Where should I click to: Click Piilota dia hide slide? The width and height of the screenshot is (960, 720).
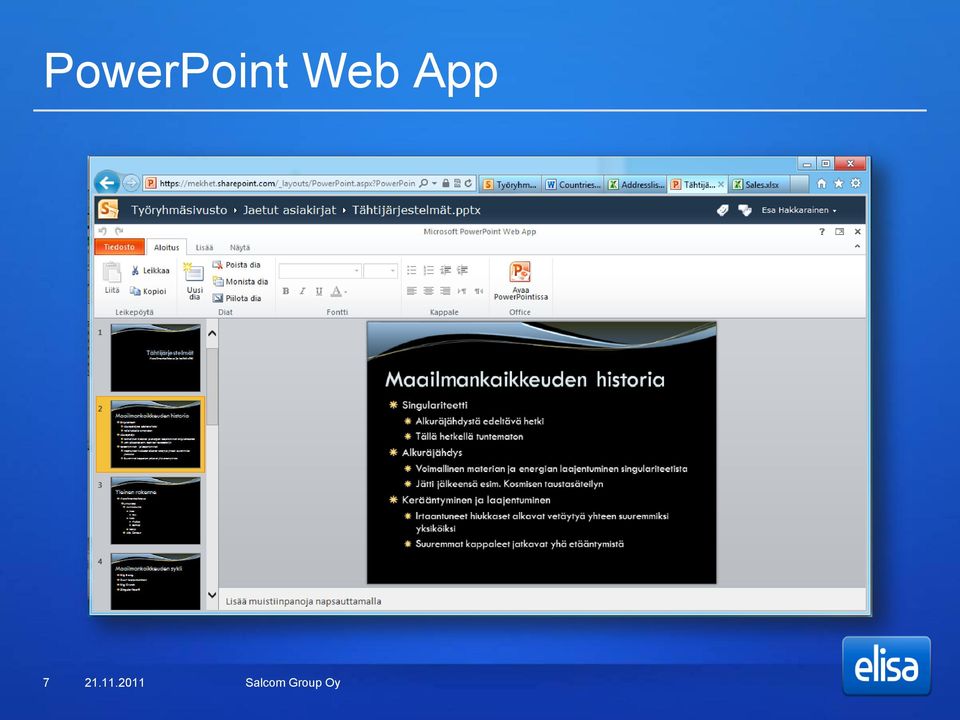pyautogui.click(x=237, y=298)
